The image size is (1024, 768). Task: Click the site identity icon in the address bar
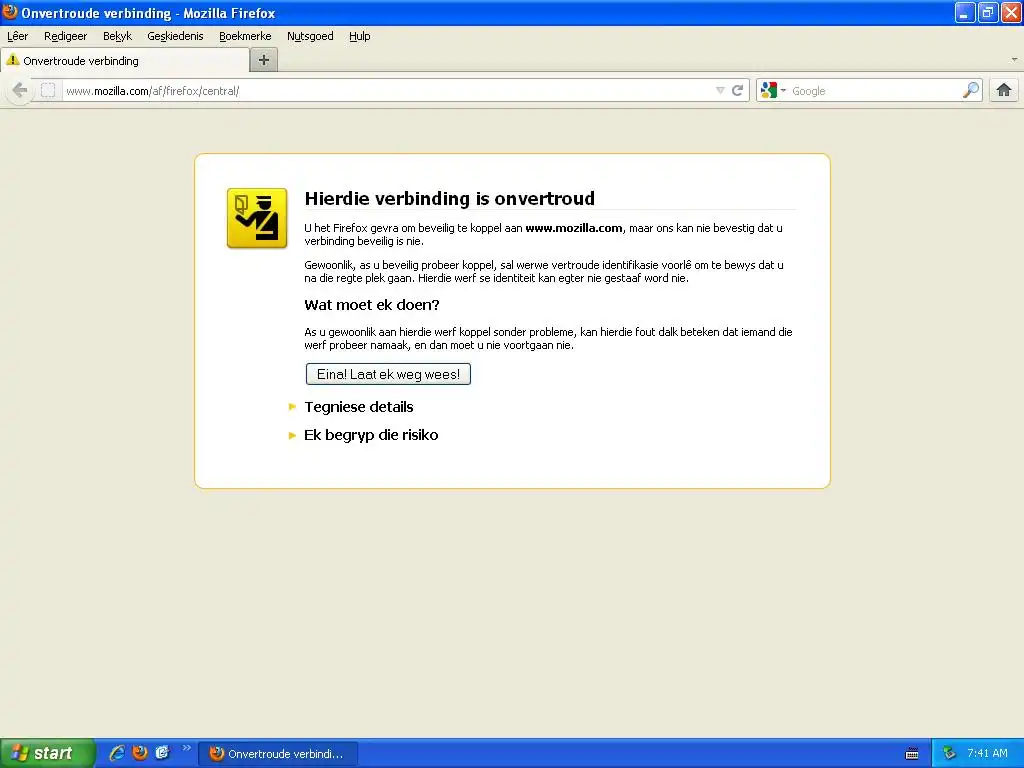tap(48, 90)
